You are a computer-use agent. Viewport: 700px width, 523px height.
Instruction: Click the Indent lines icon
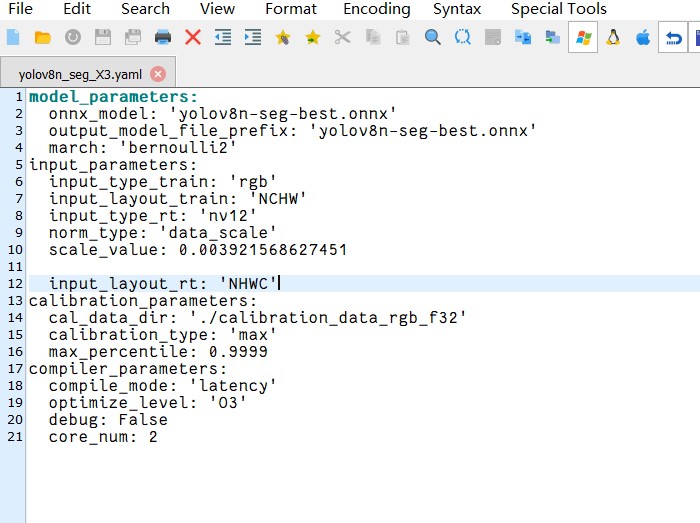(x=253, y=38)
